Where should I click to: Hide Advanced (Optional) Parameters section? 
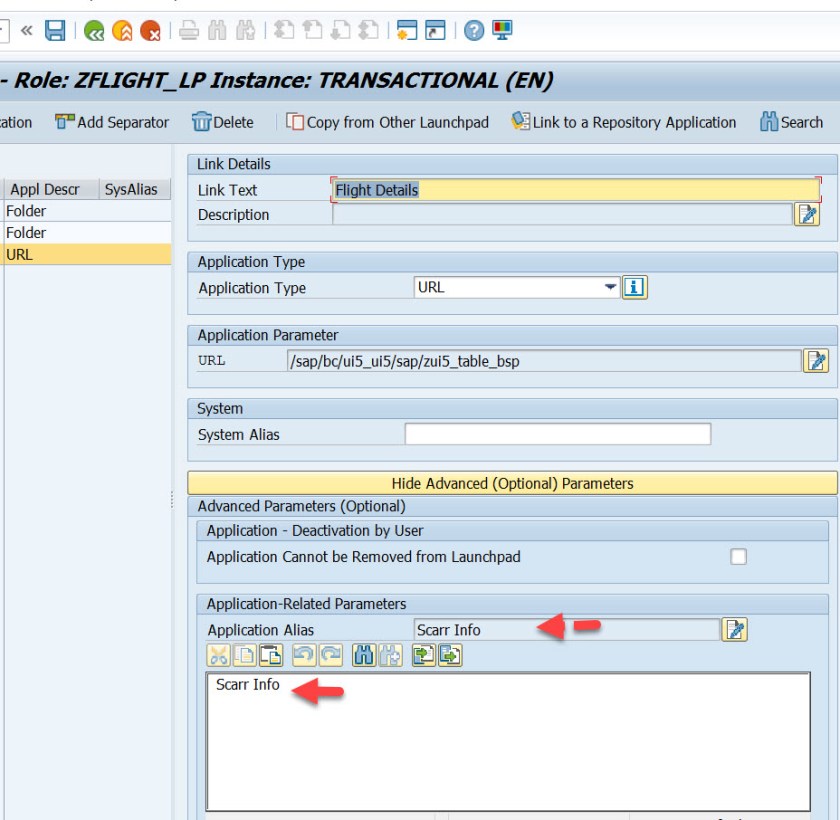pyautogui.click(x=512, y=483)
